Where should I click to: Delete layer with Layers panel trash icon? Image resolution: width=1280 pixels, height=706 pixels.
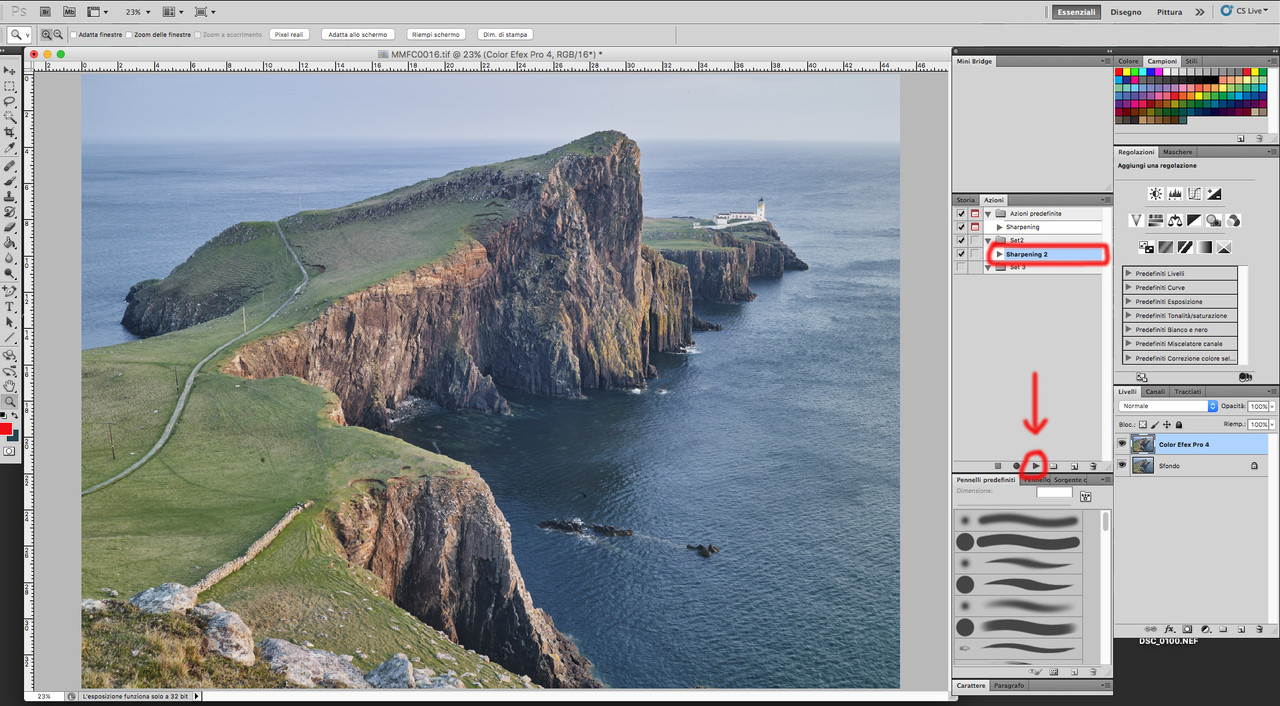[x=1259, y=629]
